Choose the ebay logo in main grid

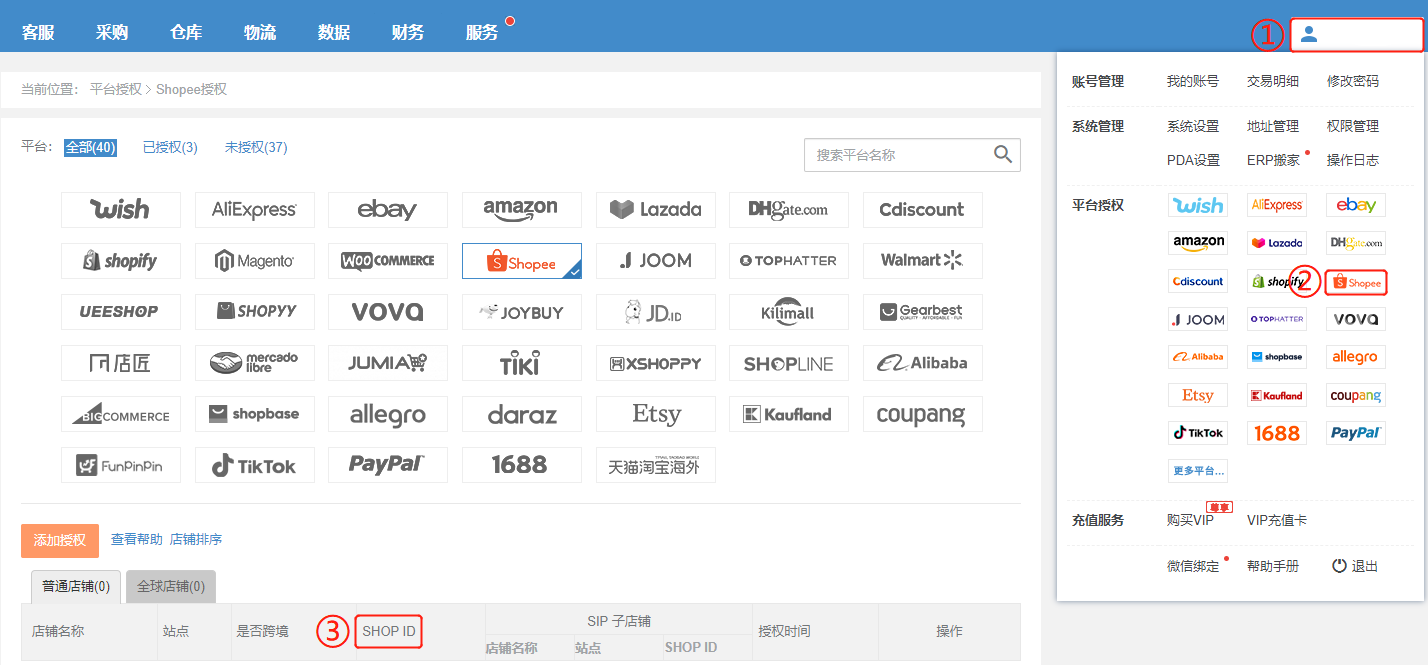coord(388,210)
